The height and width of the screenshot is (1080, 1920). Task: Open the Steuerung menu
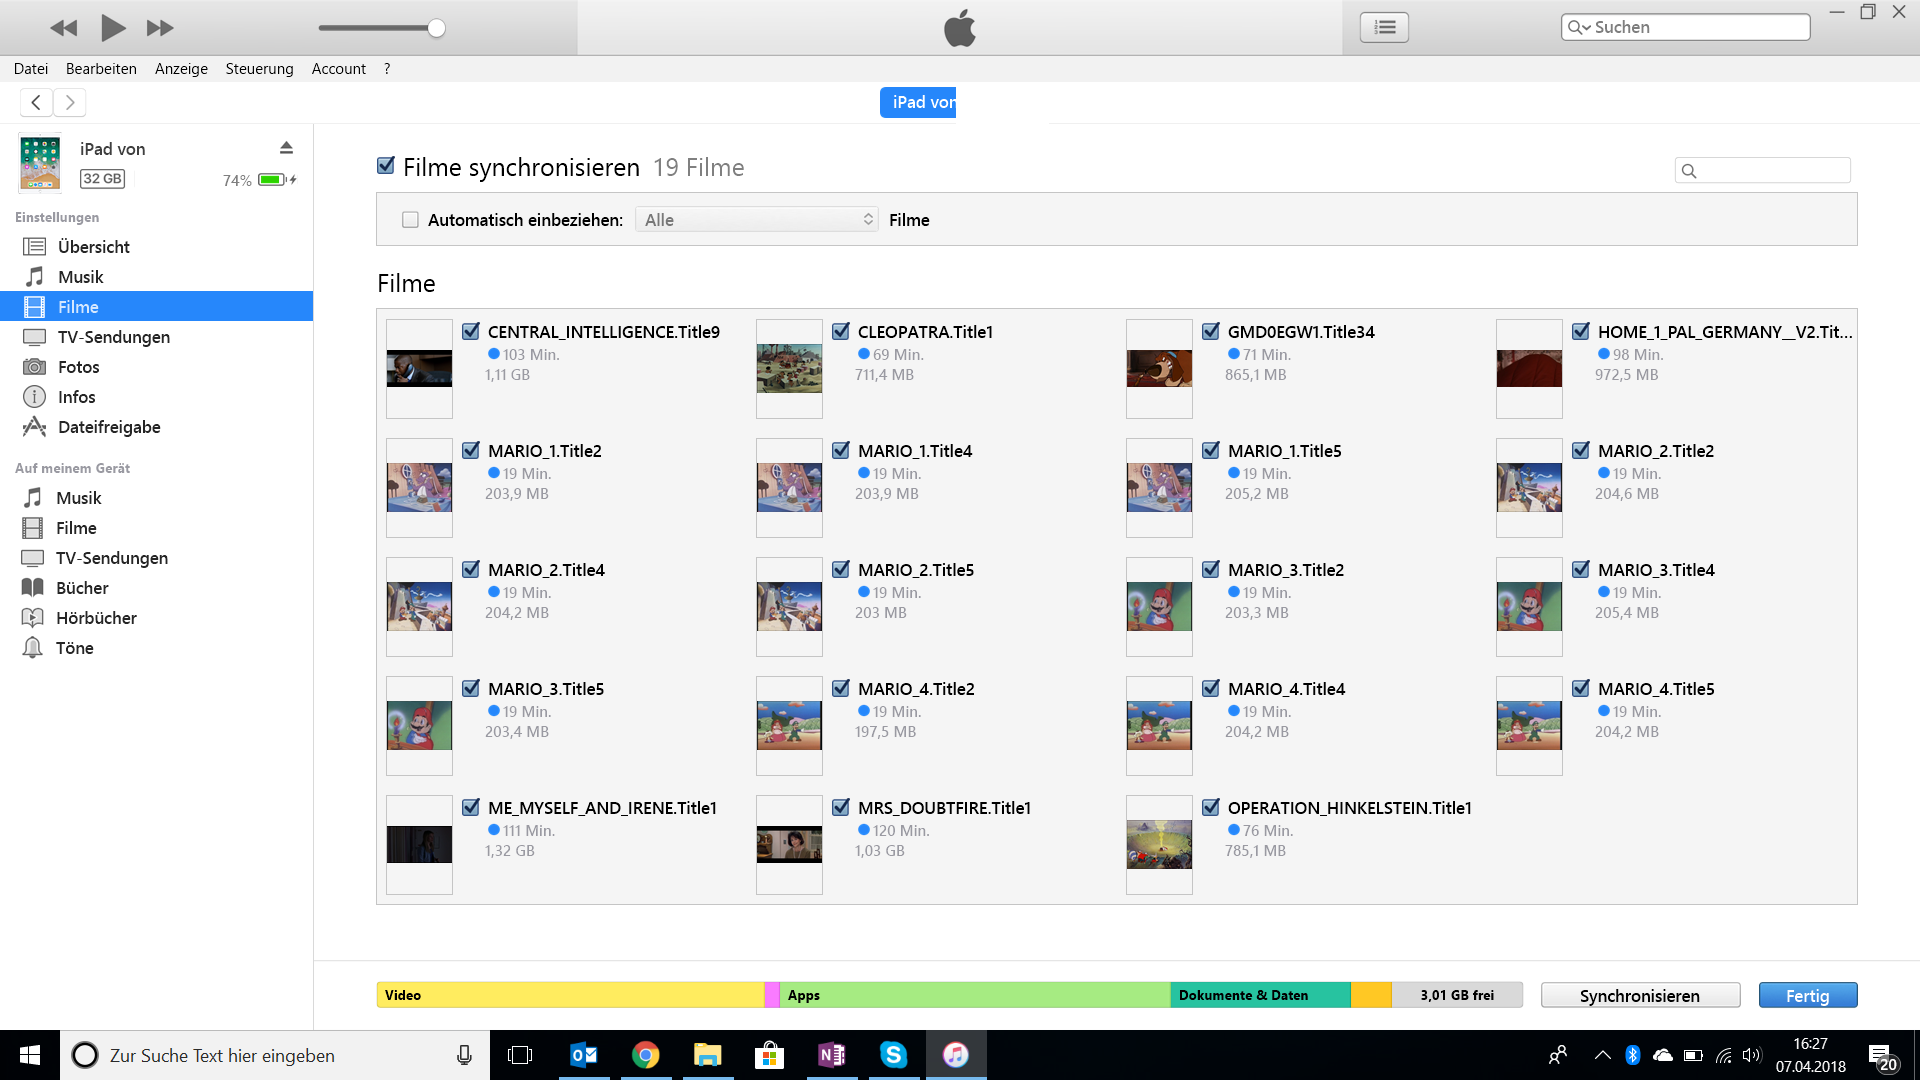[x=259, y=69]
